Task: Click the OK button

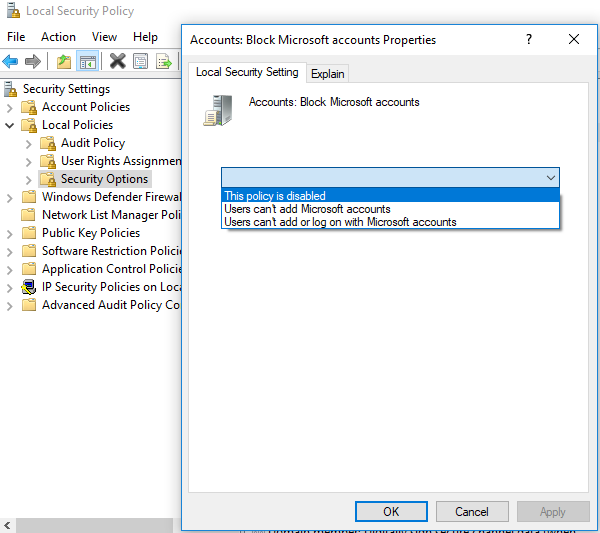Action: 391,512
